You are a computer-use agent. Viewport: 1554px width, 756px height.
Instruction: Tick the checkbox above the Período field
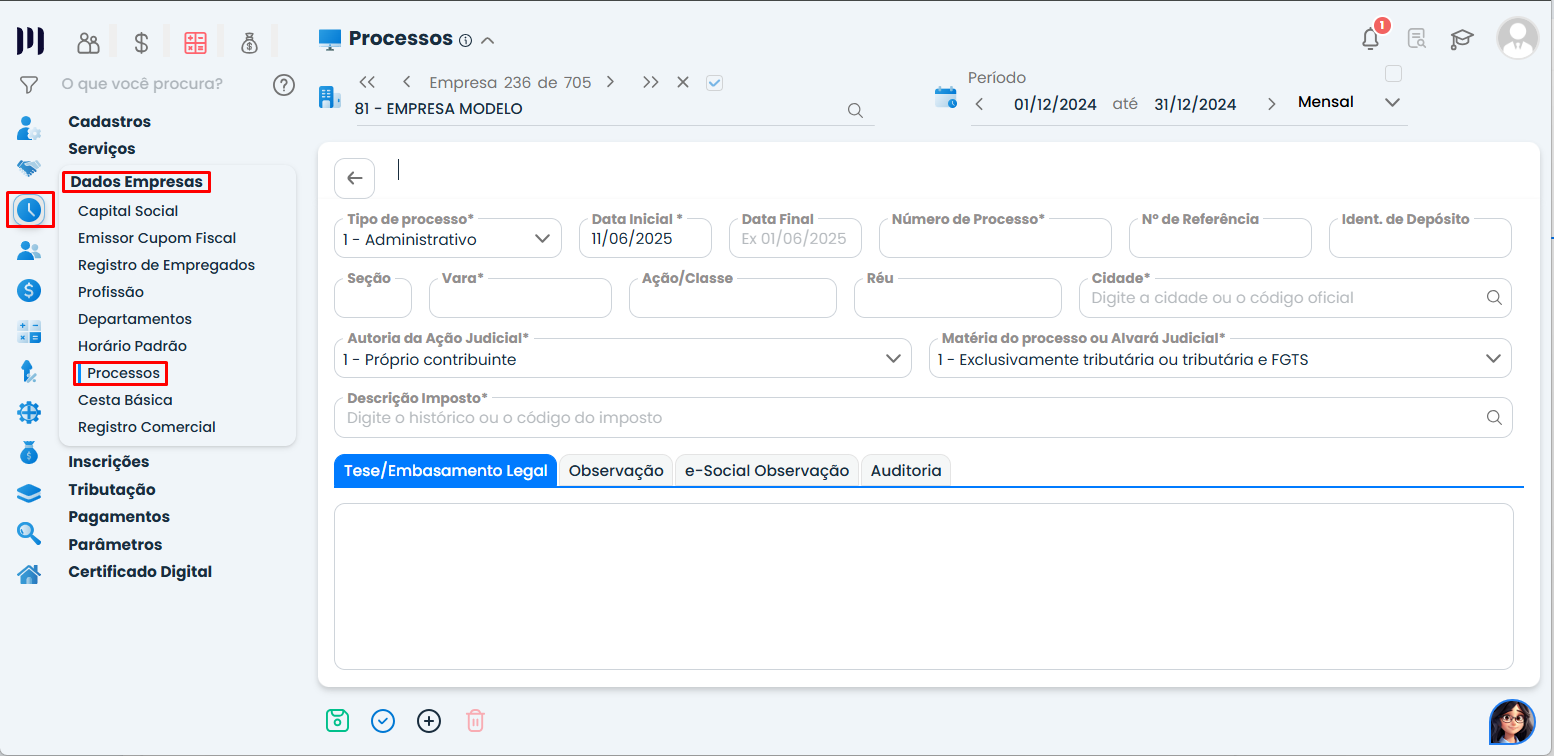pyautogui.click(x=1393, y=74)
